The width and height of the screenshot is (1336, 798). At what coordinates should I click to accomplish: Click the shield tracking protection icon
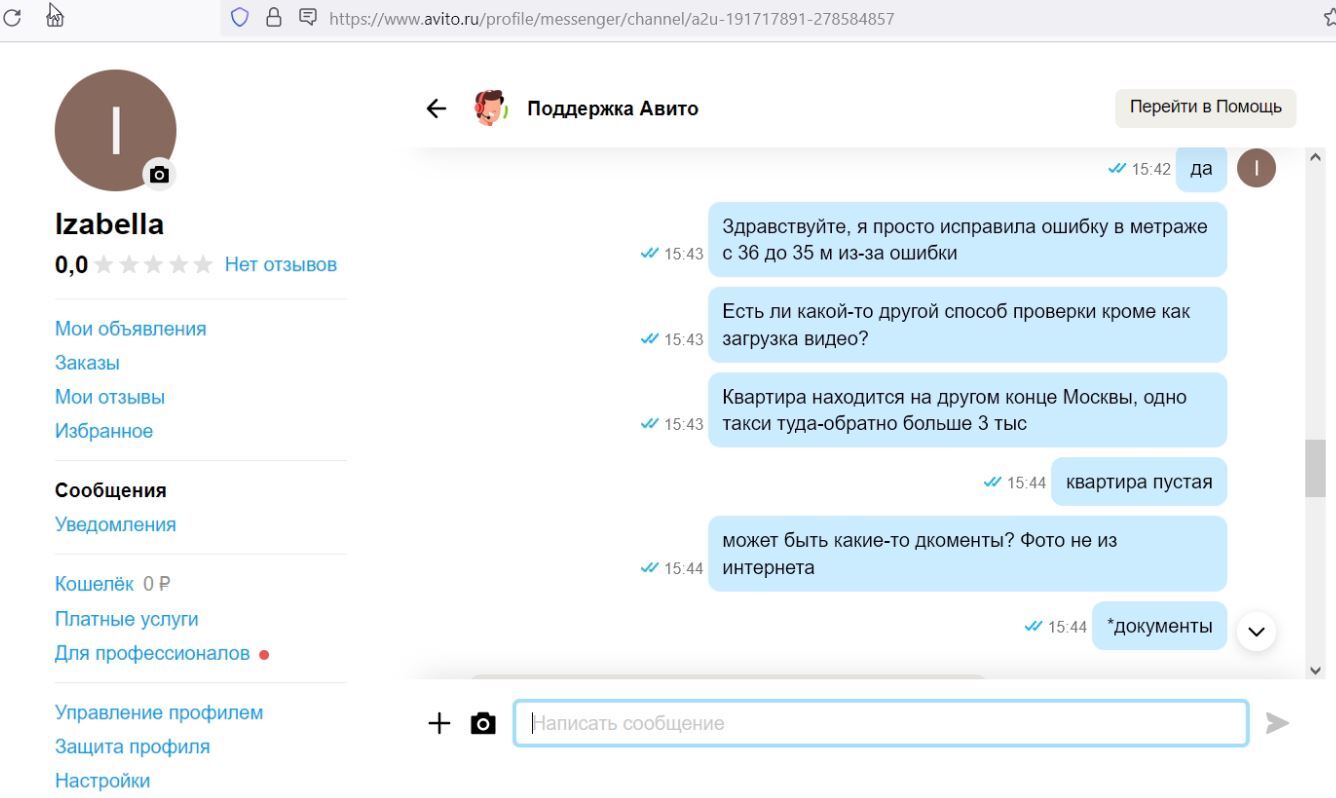[x=239, y=18]
